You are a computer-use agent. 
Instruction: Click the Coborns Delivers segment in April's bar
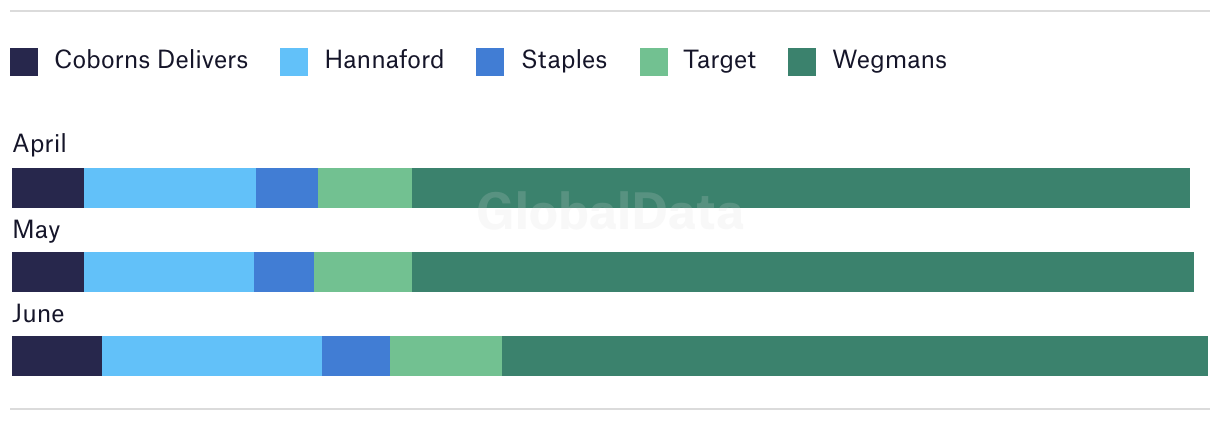48,188
